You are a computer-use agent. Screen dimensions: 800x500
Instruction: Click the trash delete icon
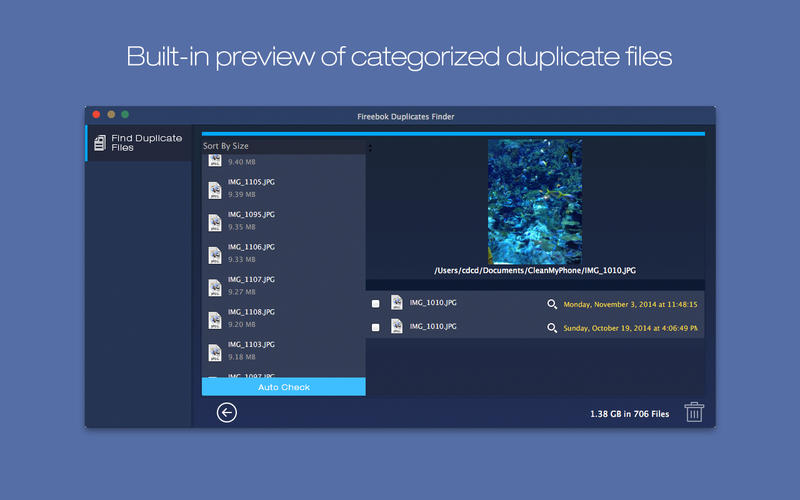pyautogui.click(x=694, y=412)
